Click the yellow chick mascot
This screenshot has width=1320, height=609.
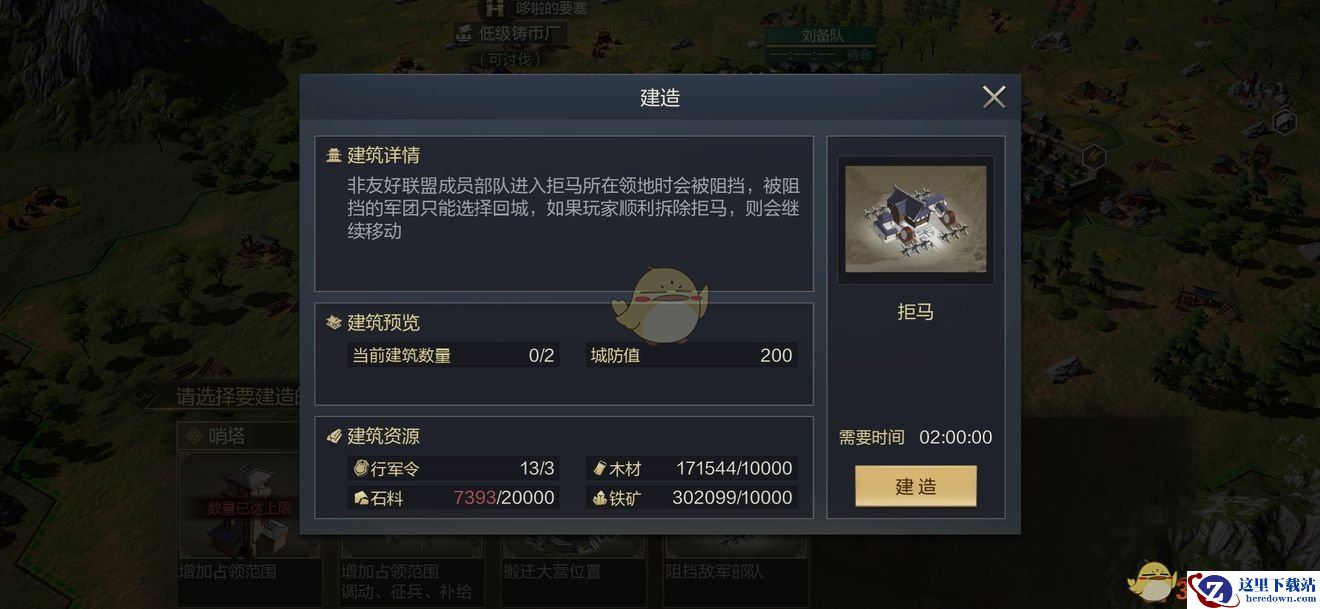[x=660, y=305]
